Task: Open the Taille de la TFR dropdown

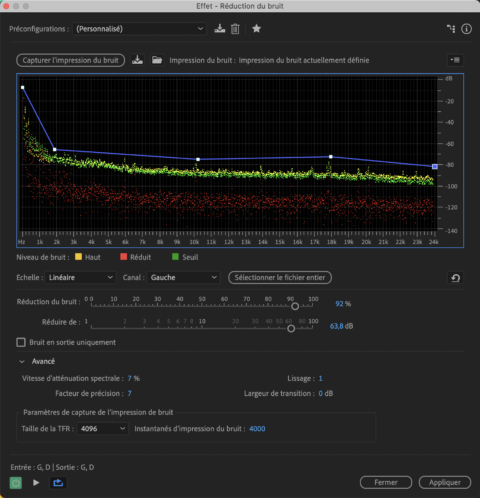Action: click(102, 428)
